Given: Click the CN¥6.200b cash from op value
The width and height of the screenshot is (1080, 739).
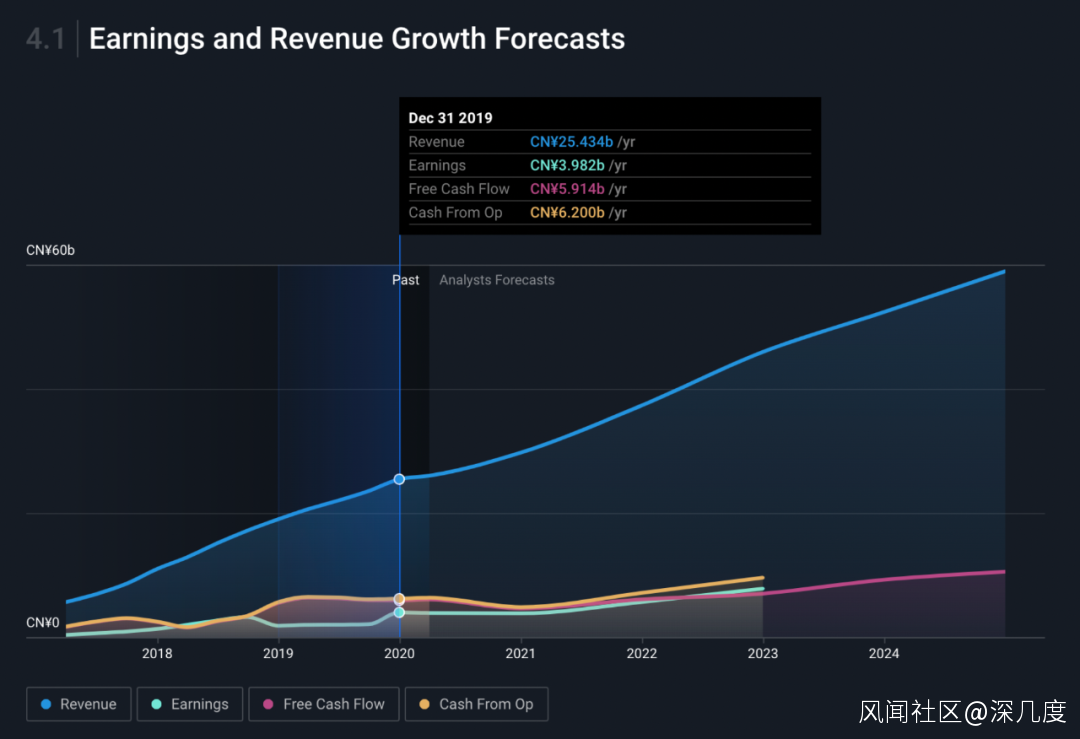Looking at the screenshot, I should (567, 212).
